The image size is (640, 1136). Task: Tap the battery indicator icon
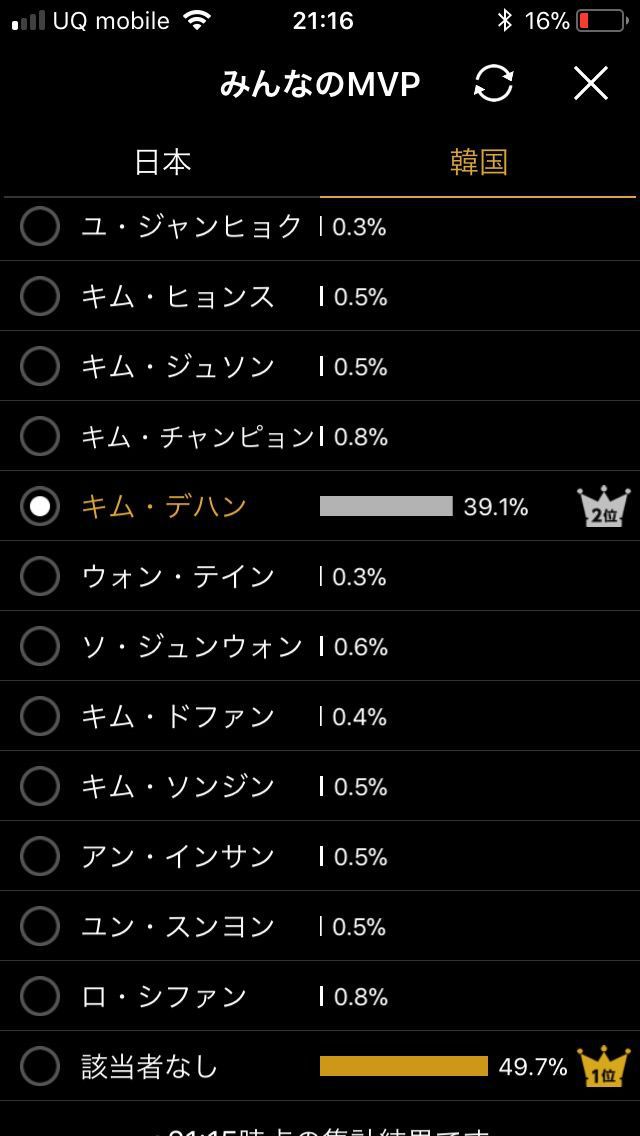tap(600, 21)
